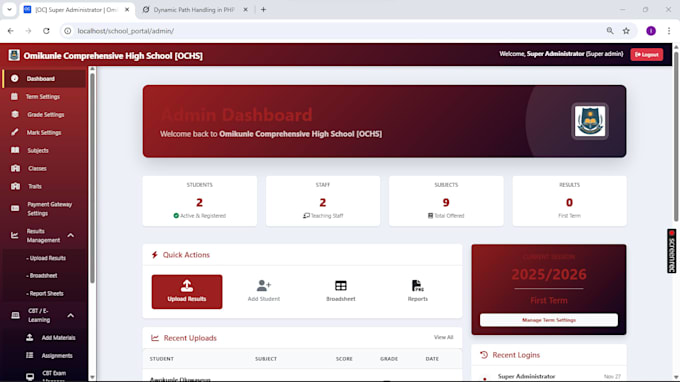680x382 pixels.
Task: Open the Dashboard sidebar item
Action: pos(45,78)
